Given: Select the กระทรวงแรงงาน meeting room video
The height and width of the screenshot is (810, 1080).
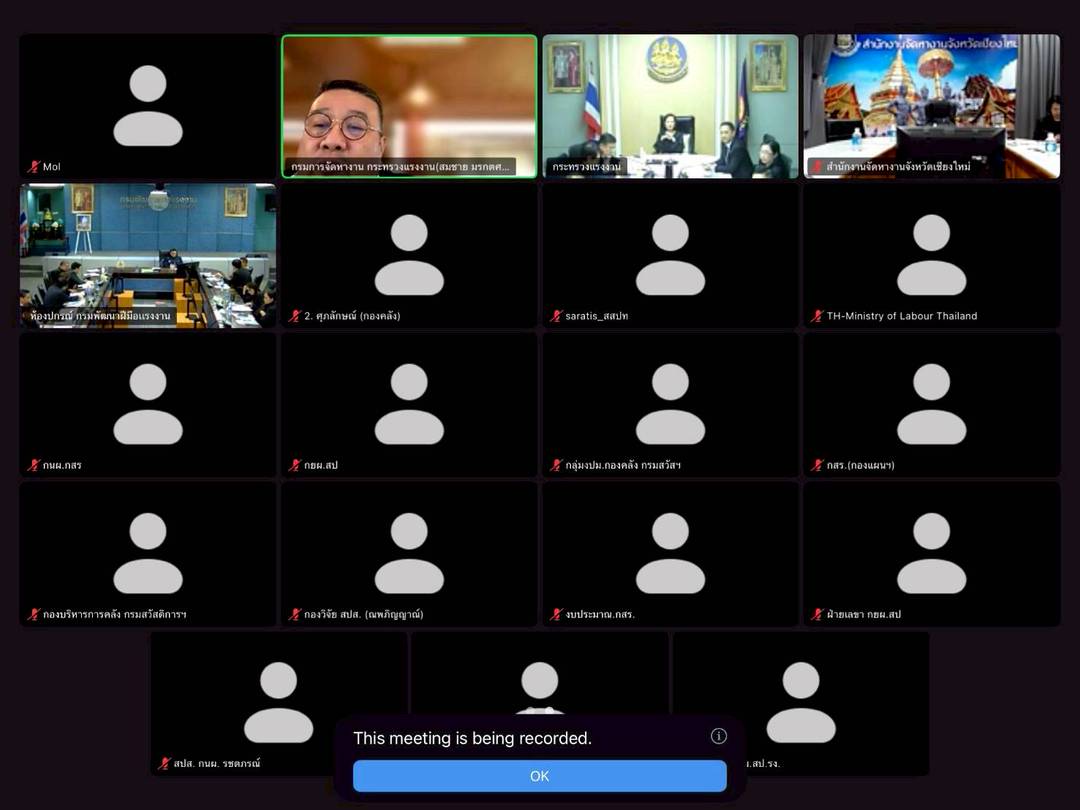Looking at the screenshot, I should 670,105.
